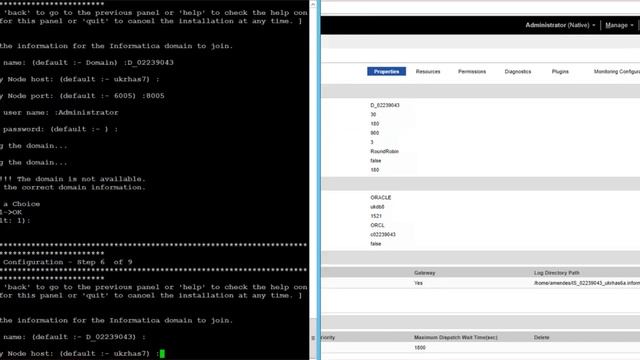Click the Delete column header
640x360 pixels.
pos(541,338)
